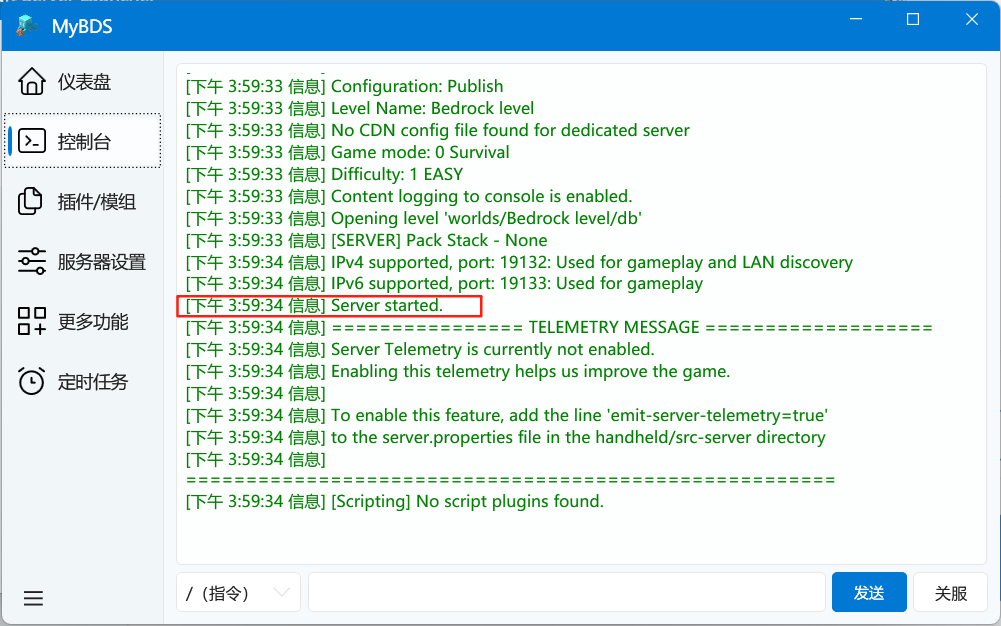Minimize the MyBDS window
1001x626 pixels.
(854, 20)
